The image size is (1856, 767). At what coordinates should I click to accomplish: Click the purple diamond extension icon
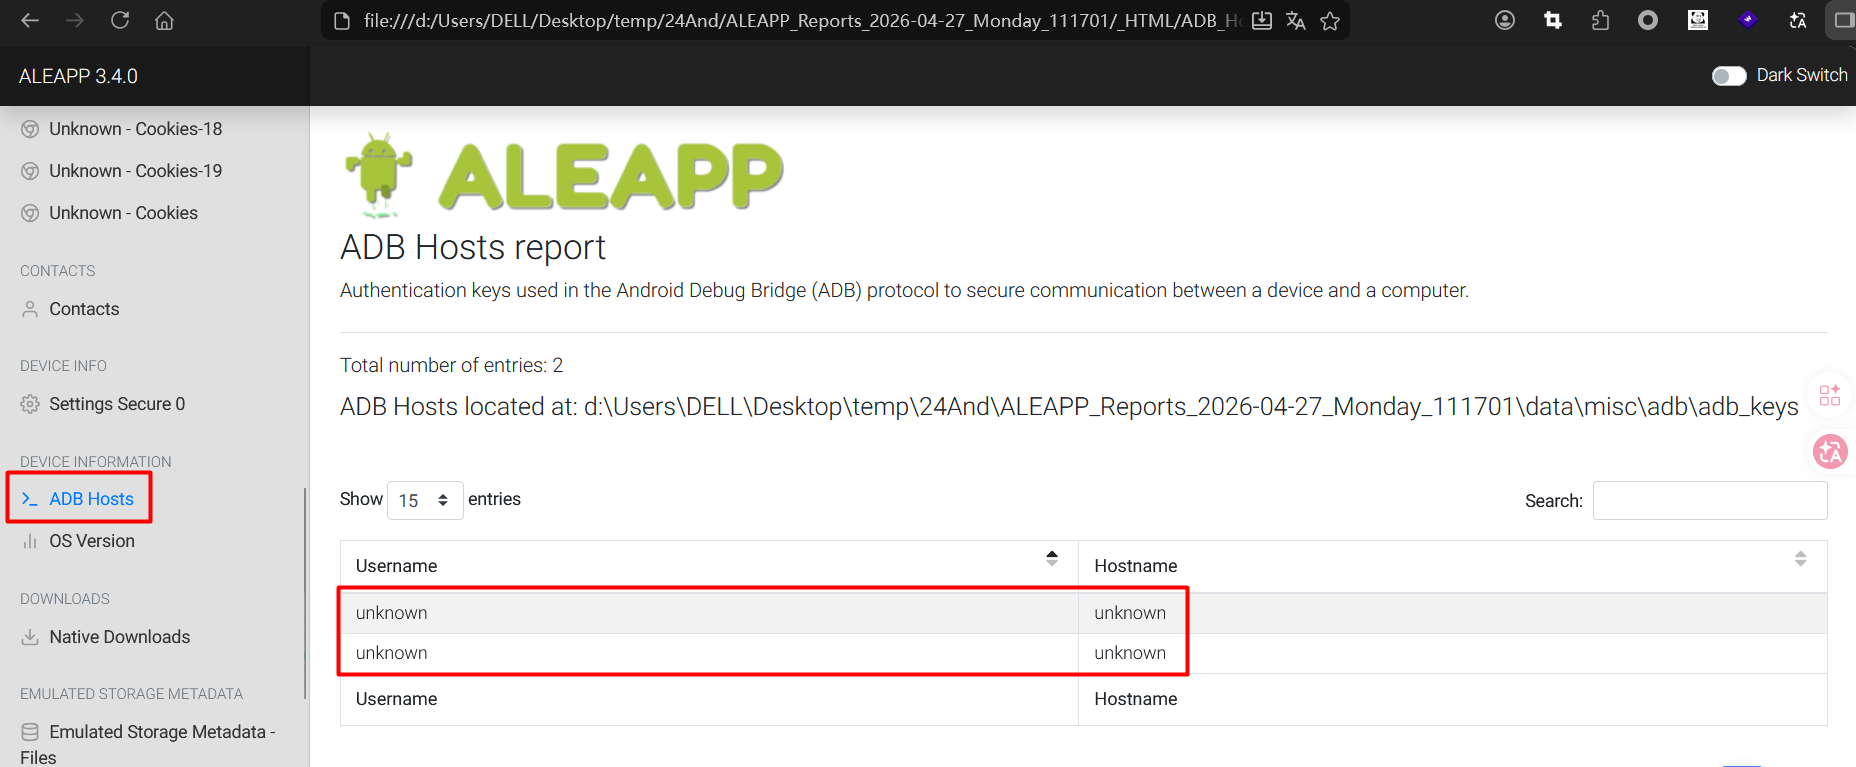[1748, 20]
